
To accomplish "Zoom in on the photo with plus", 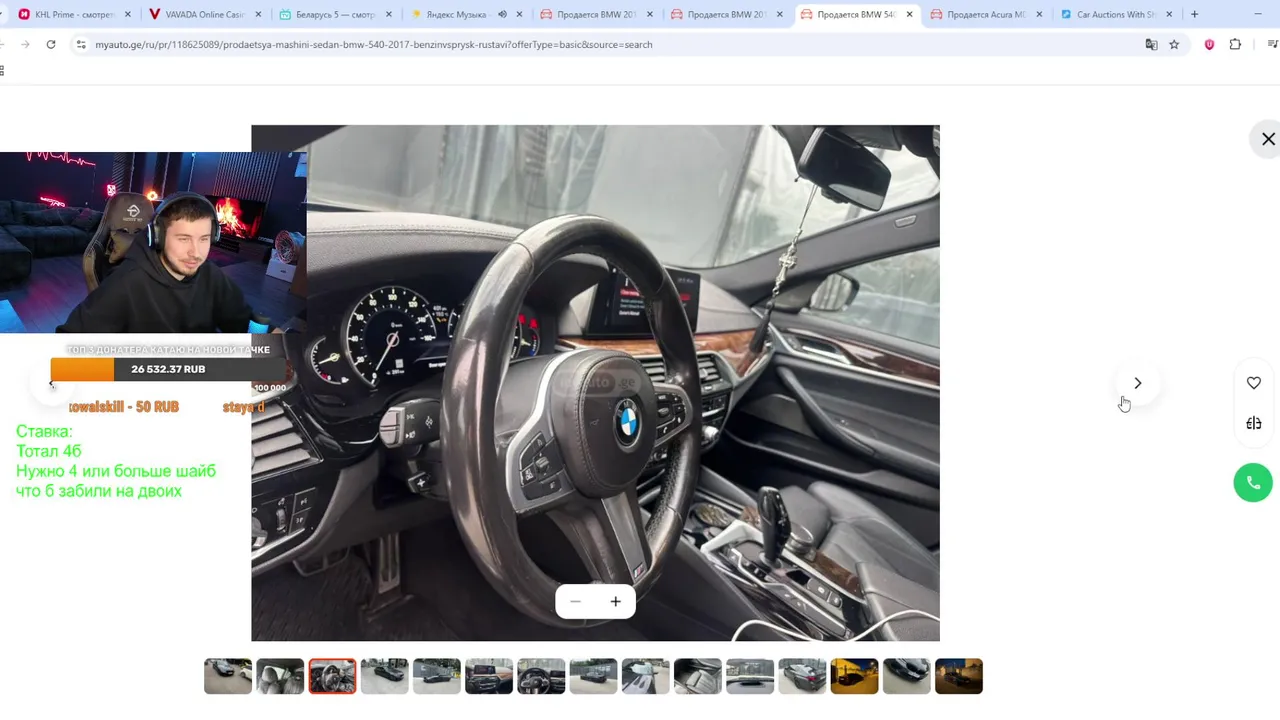I will coord(615,601).
